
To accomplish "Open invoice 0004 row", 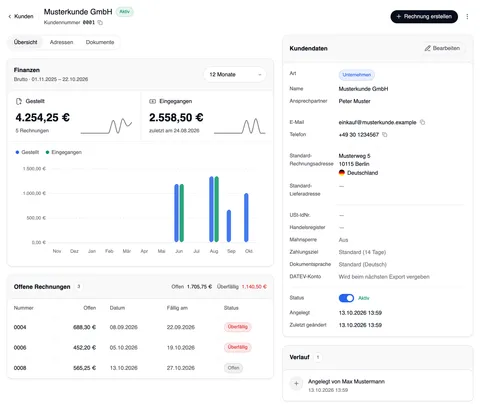I will click(140, 327).
